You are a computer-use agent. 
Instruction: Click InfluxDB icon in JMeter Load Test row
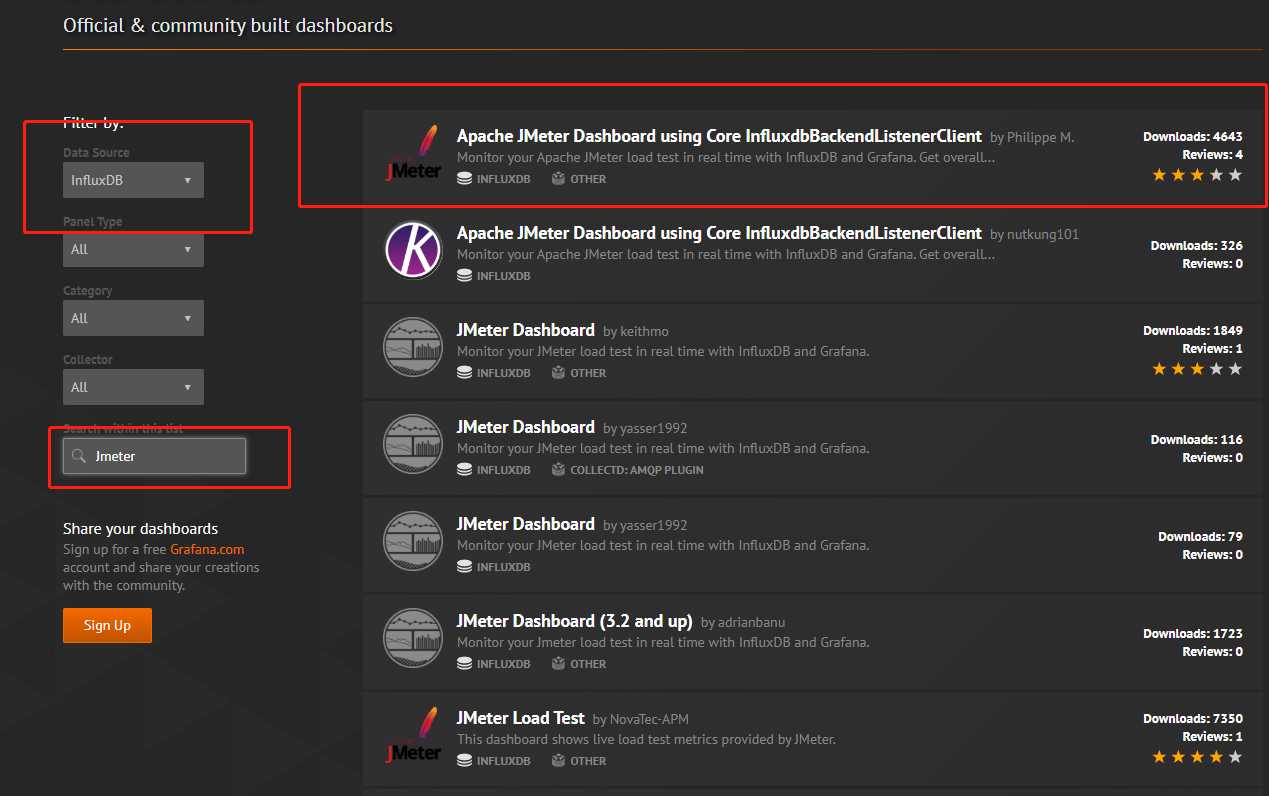coord(464,761)
